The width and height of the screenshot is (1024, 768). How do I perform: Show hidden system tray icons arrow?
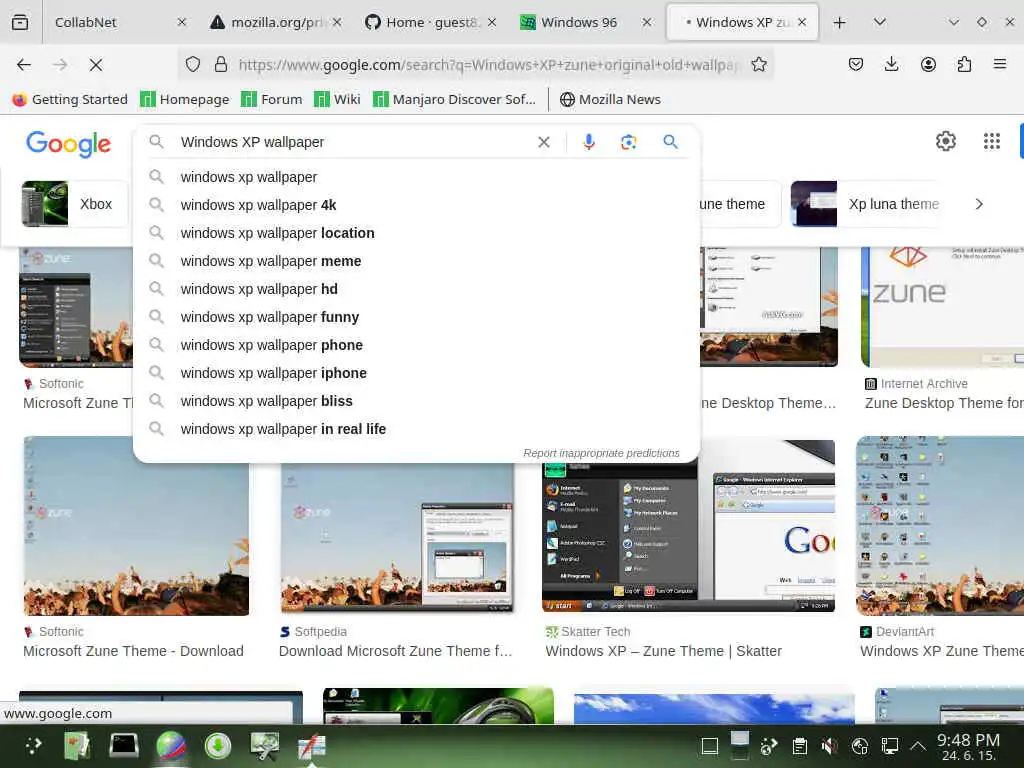[x=918, y=746]
